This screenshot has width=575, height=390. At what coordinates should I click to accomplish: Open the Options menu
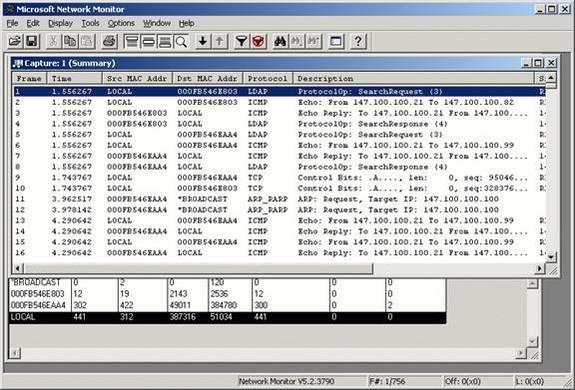click(121, 23)
